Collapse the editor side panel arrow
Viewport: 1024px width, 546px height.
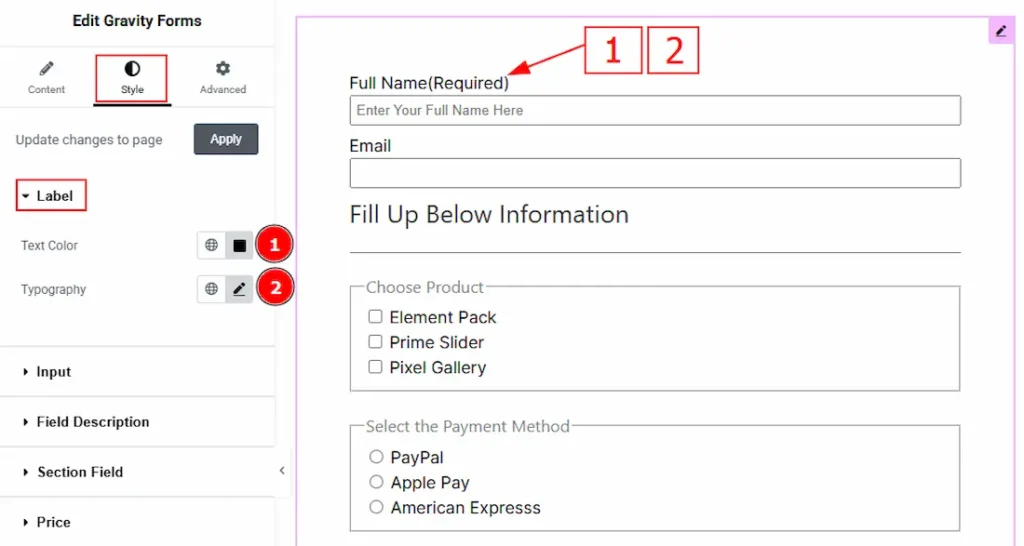coord(282,470)
